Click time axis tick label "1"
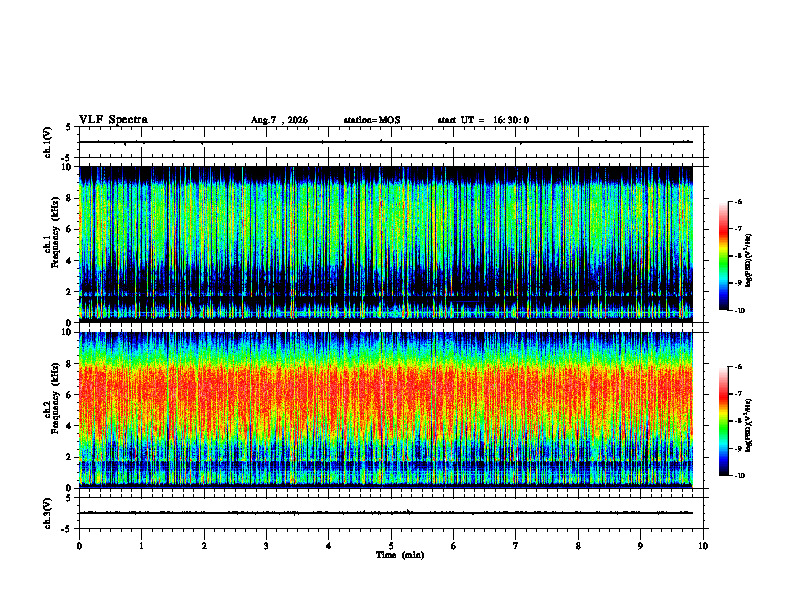This screenshot has width=792, height=612. tap(141, 546)
